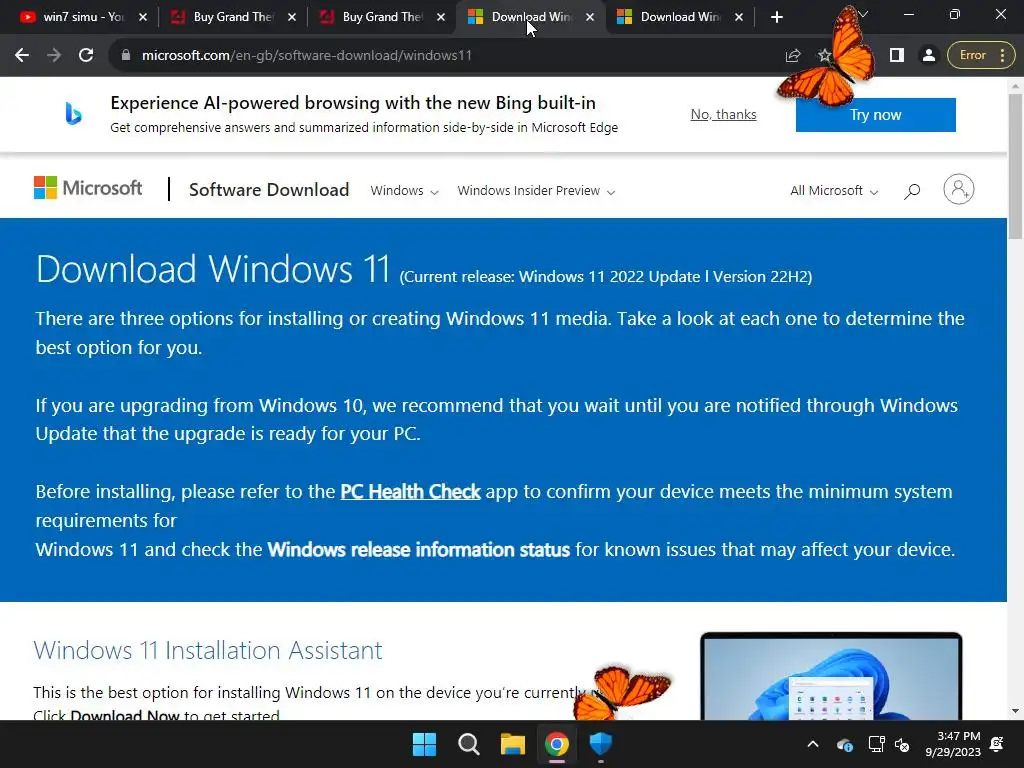The height and width of the screenshot is (768, 1024).
Task: Open the Windows Start menu
Action: point(424,744)
